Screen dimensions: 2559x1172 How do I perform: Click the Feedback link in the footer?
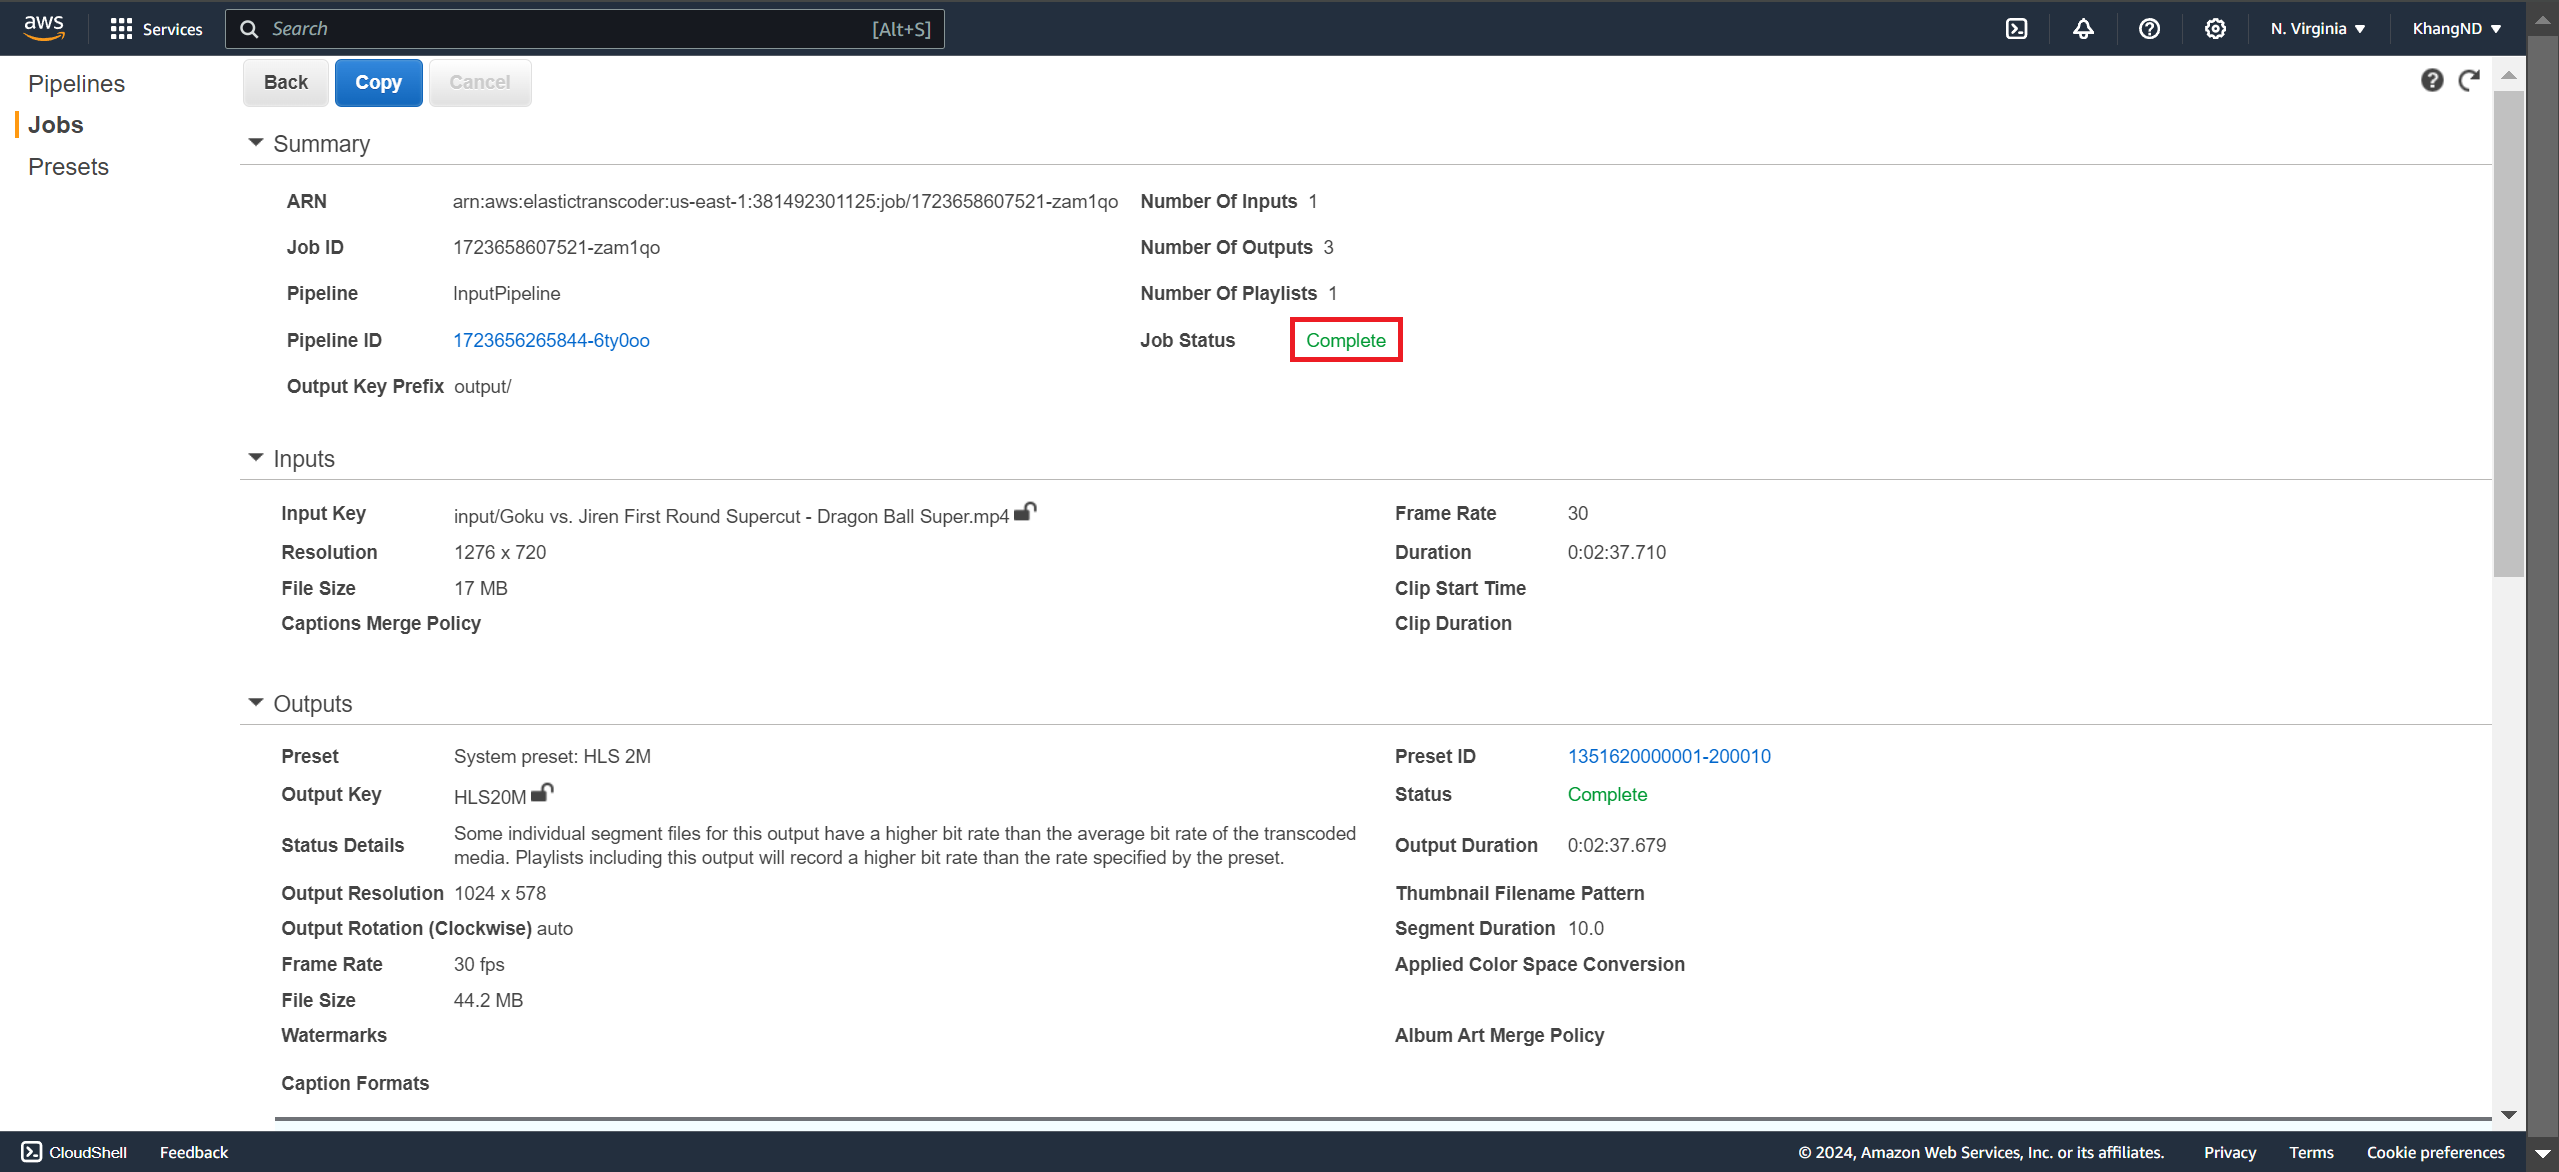point(194,1152)
